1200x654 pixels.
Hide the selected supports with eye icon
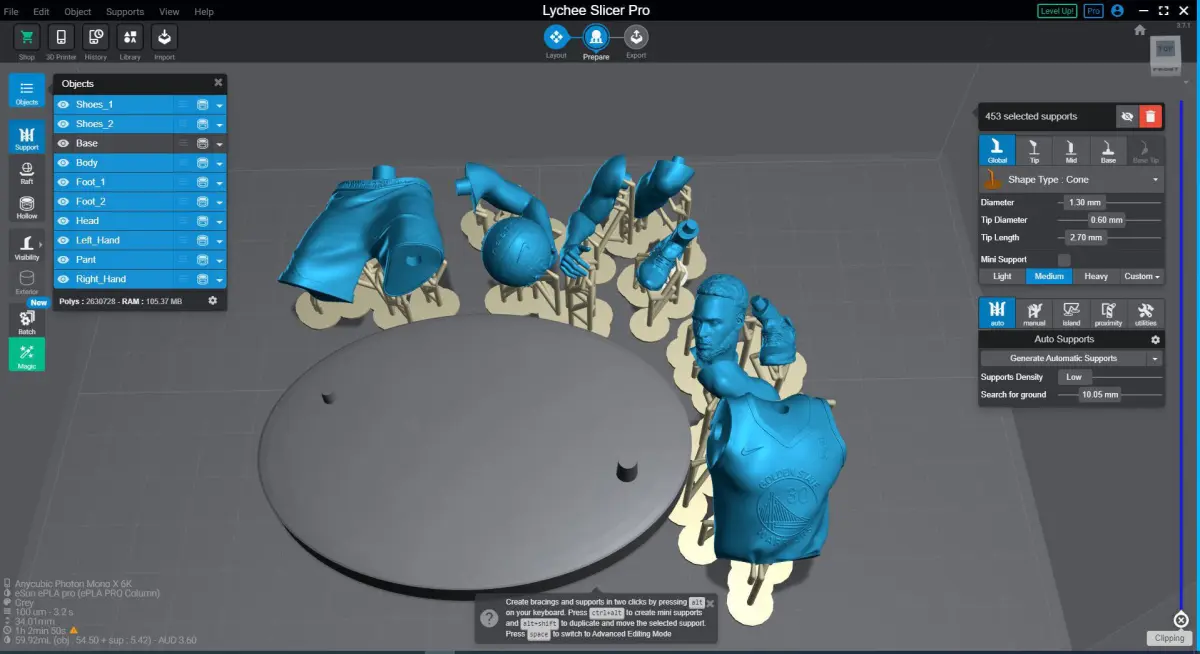pos(1127,116)
